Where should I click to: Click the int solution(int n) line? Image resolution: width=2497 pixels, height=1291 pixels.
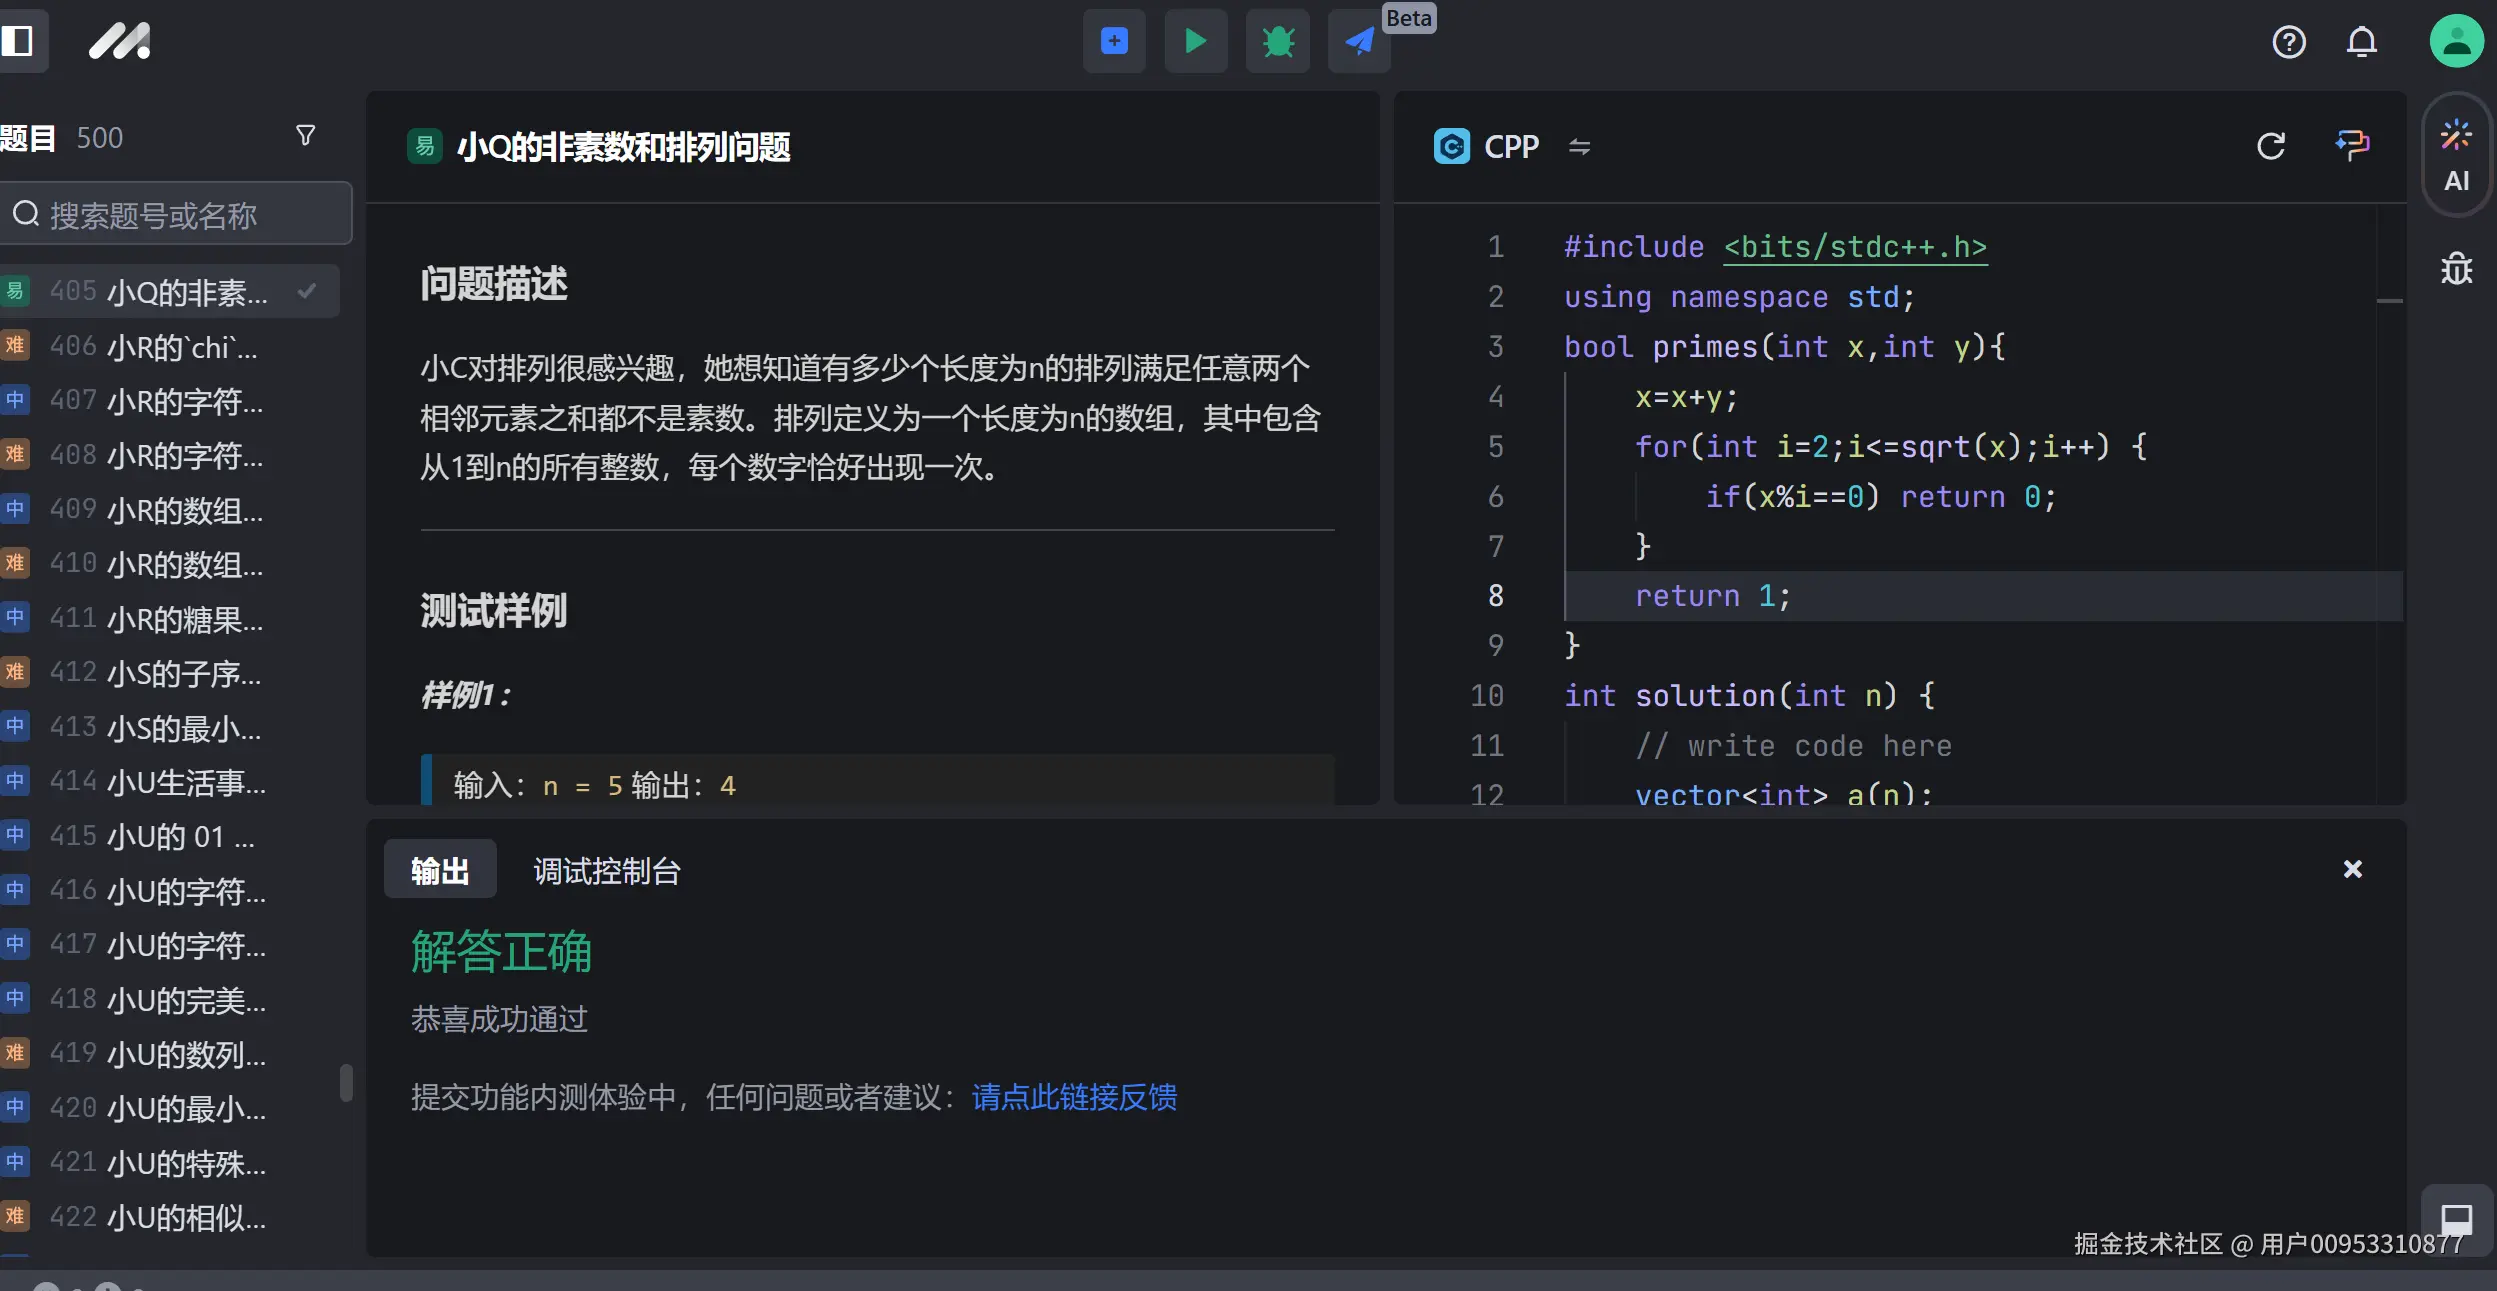(x=1749, y=695)
